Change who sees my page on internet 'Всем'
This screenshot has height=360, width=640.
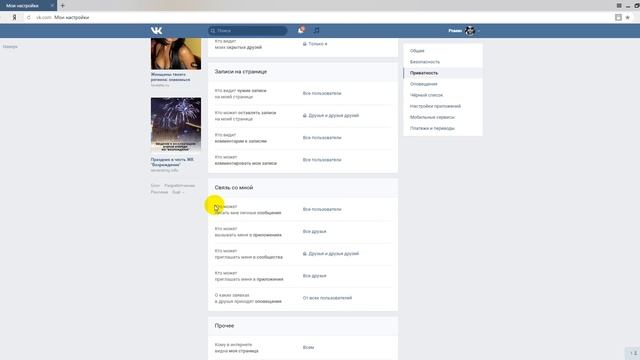309,347
